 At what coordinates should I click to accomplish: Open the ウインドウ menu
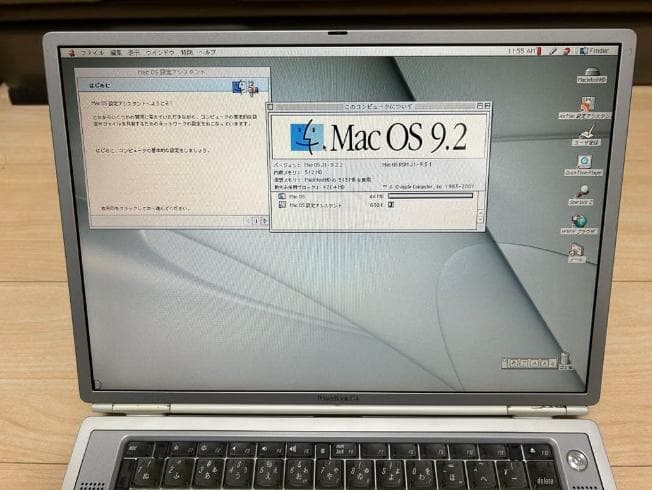coord(160,53)
